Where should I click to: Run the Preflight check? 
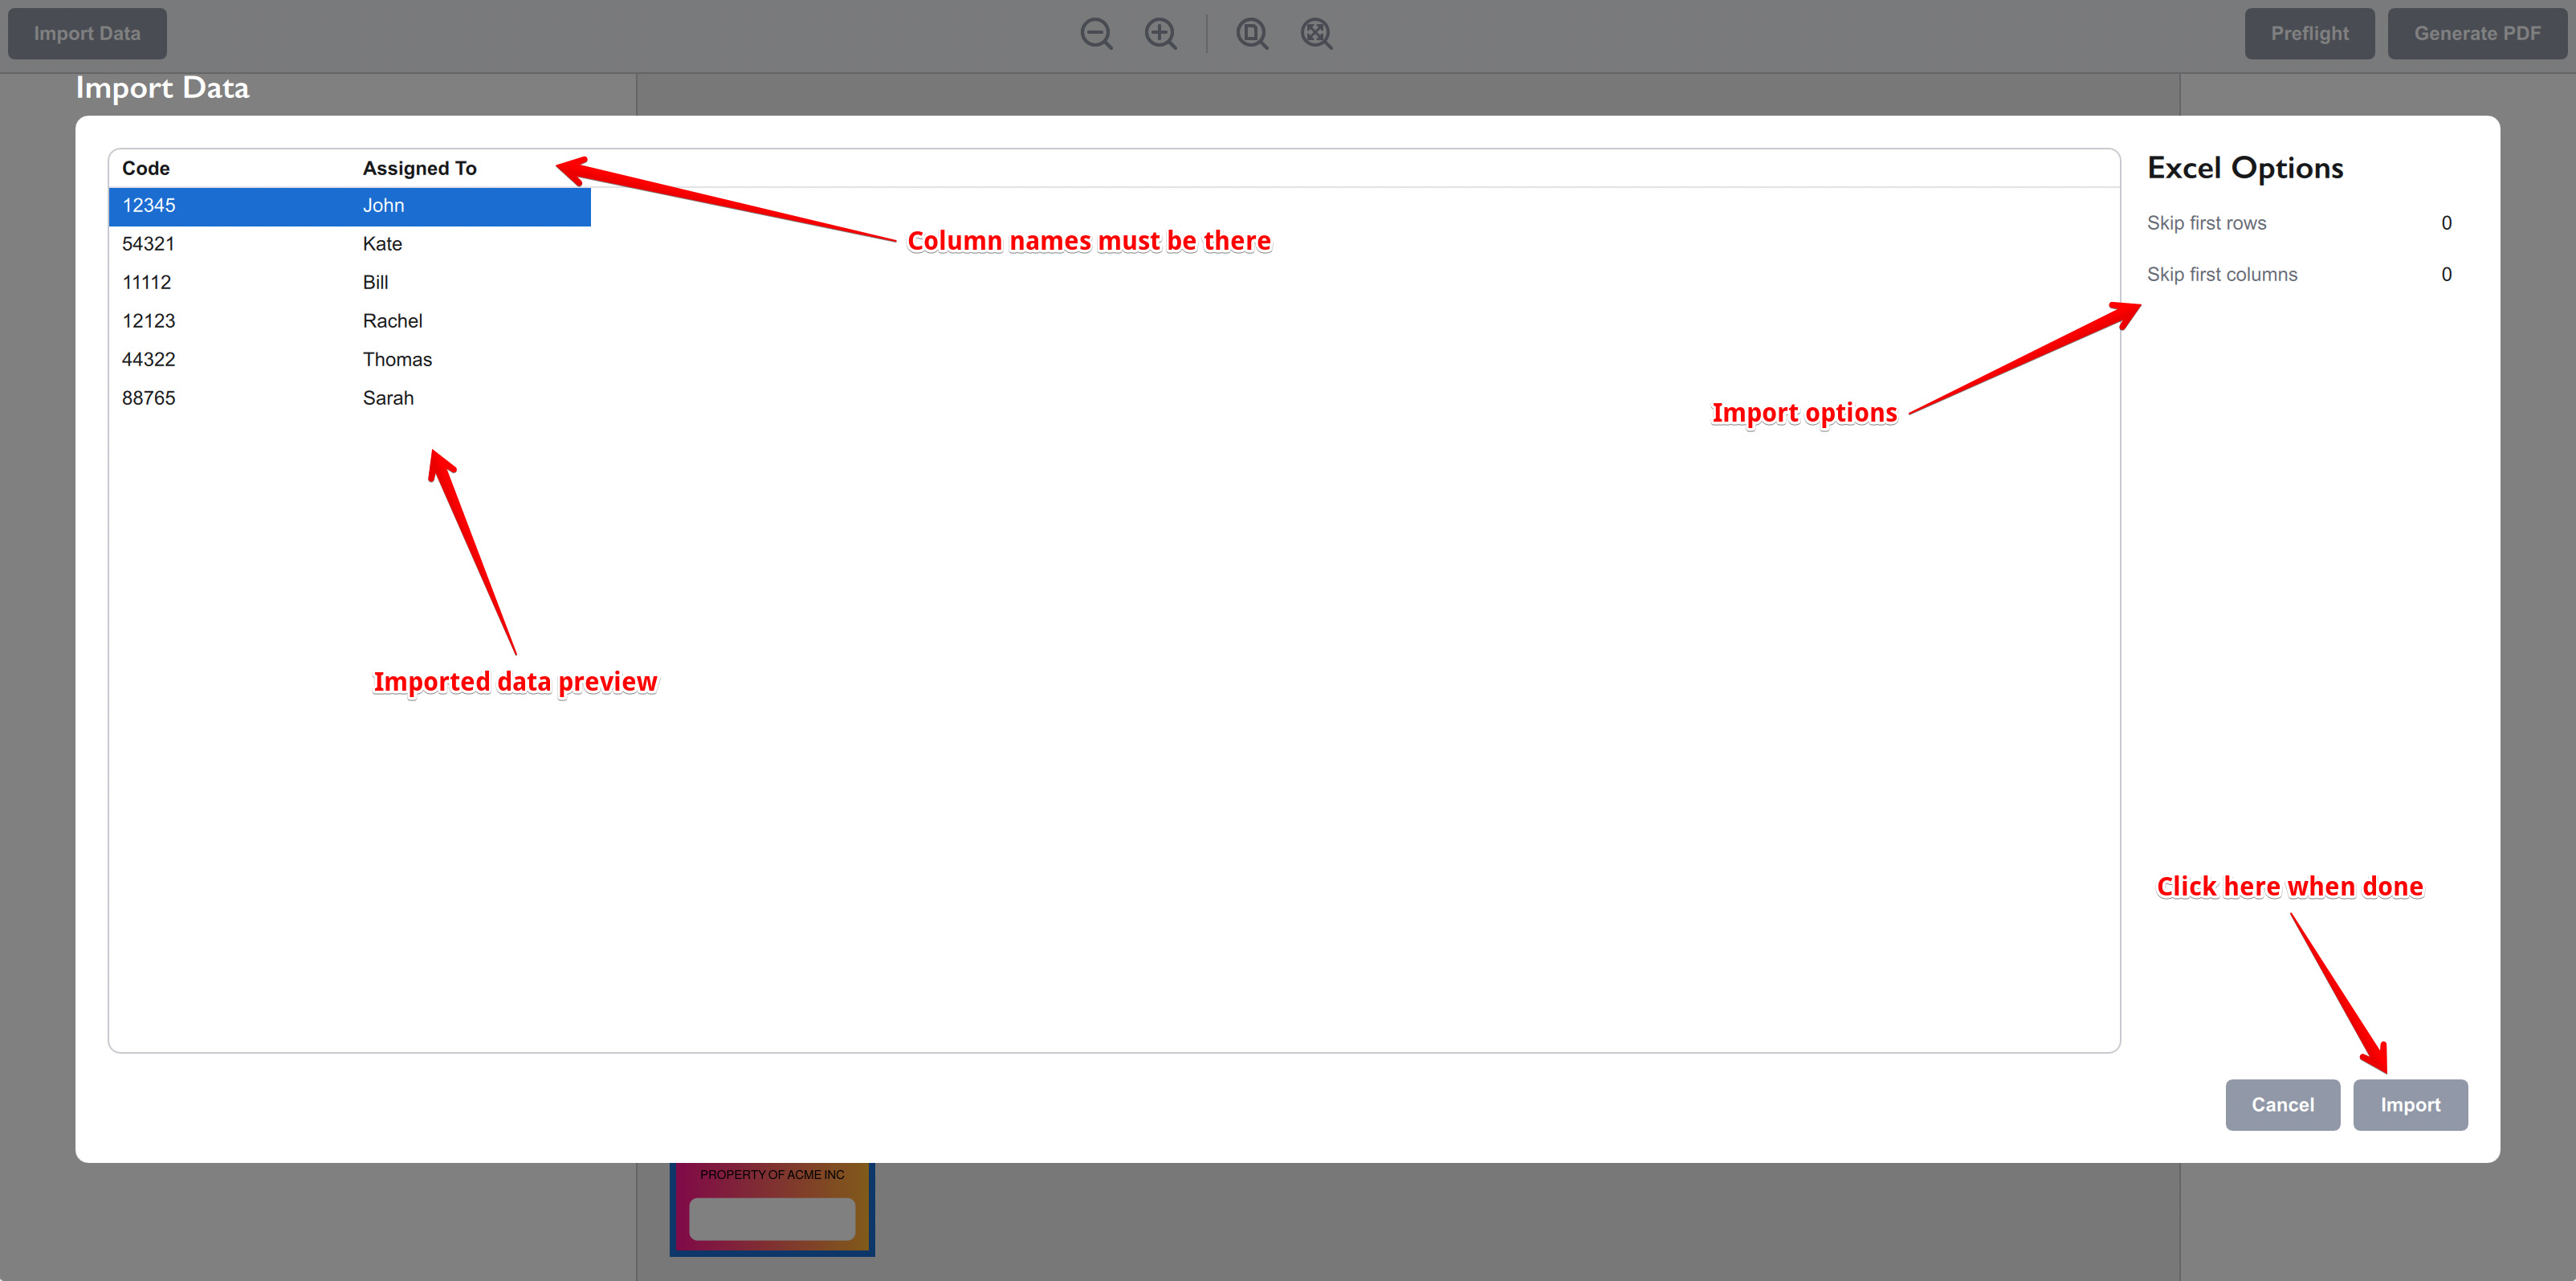point(2309,33)
